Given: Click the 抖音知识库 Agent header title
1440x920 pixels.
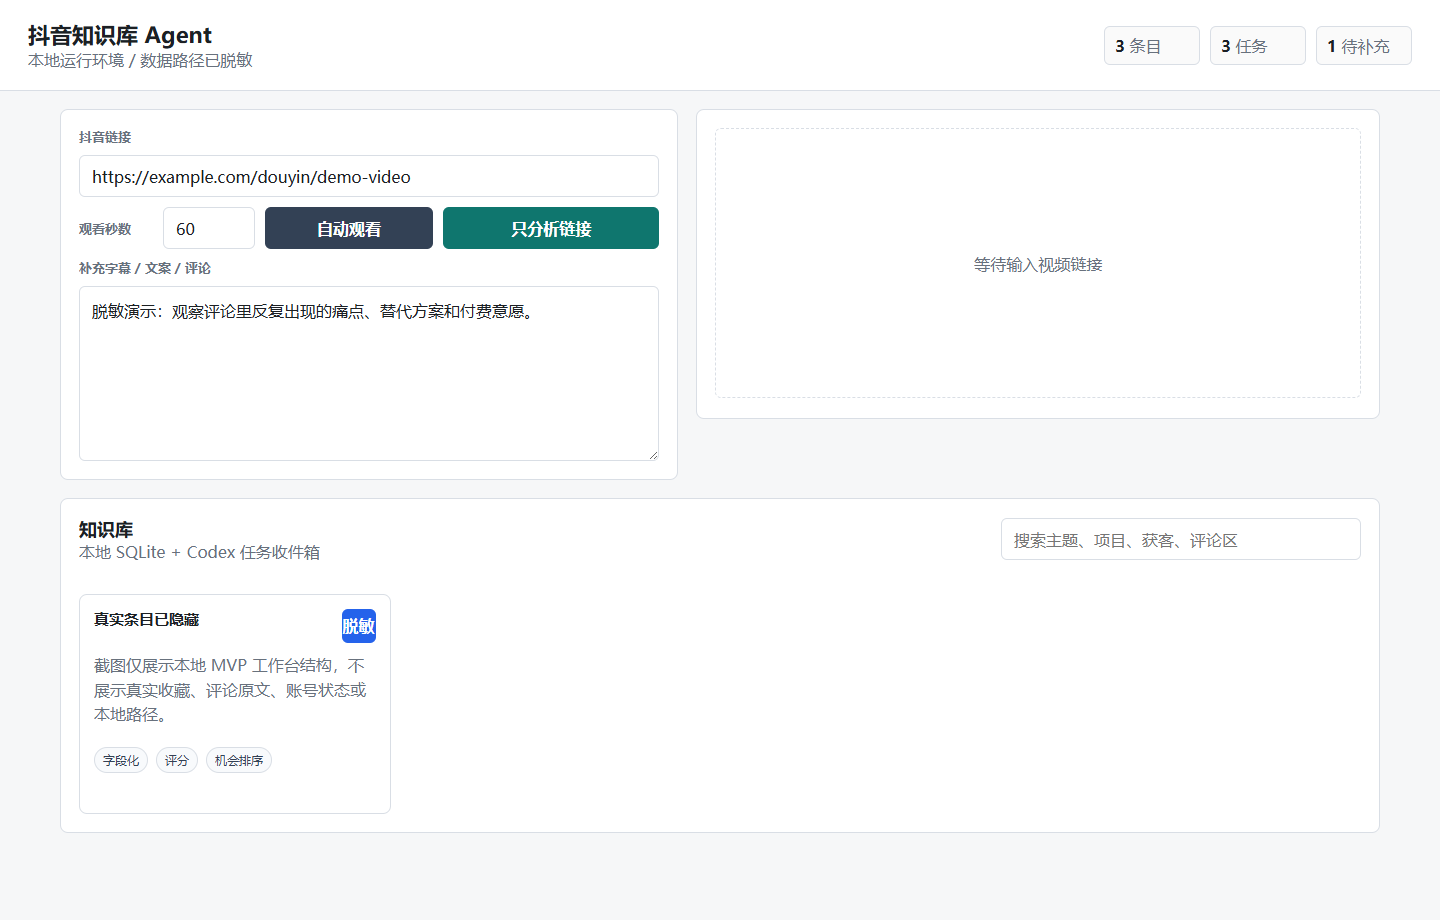Looking at the screenshot, I should (120, 35).
